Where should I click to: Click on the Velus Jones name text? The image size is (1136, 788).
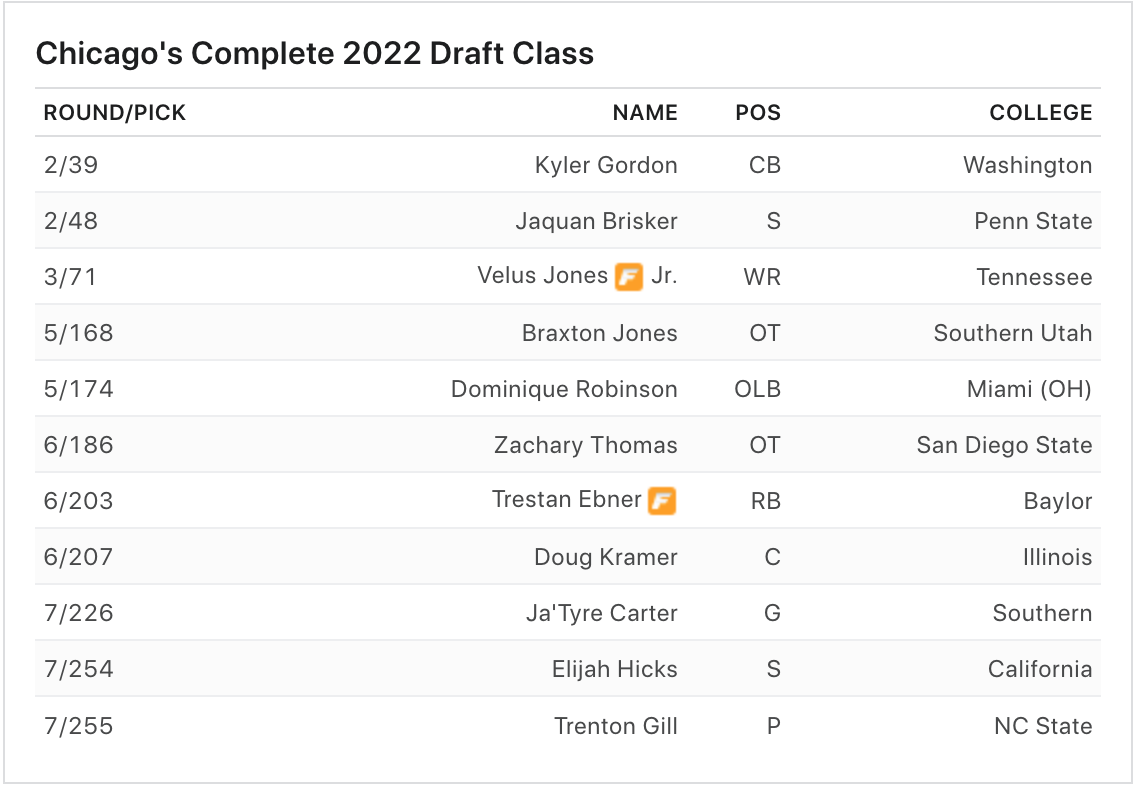point(543,276)
